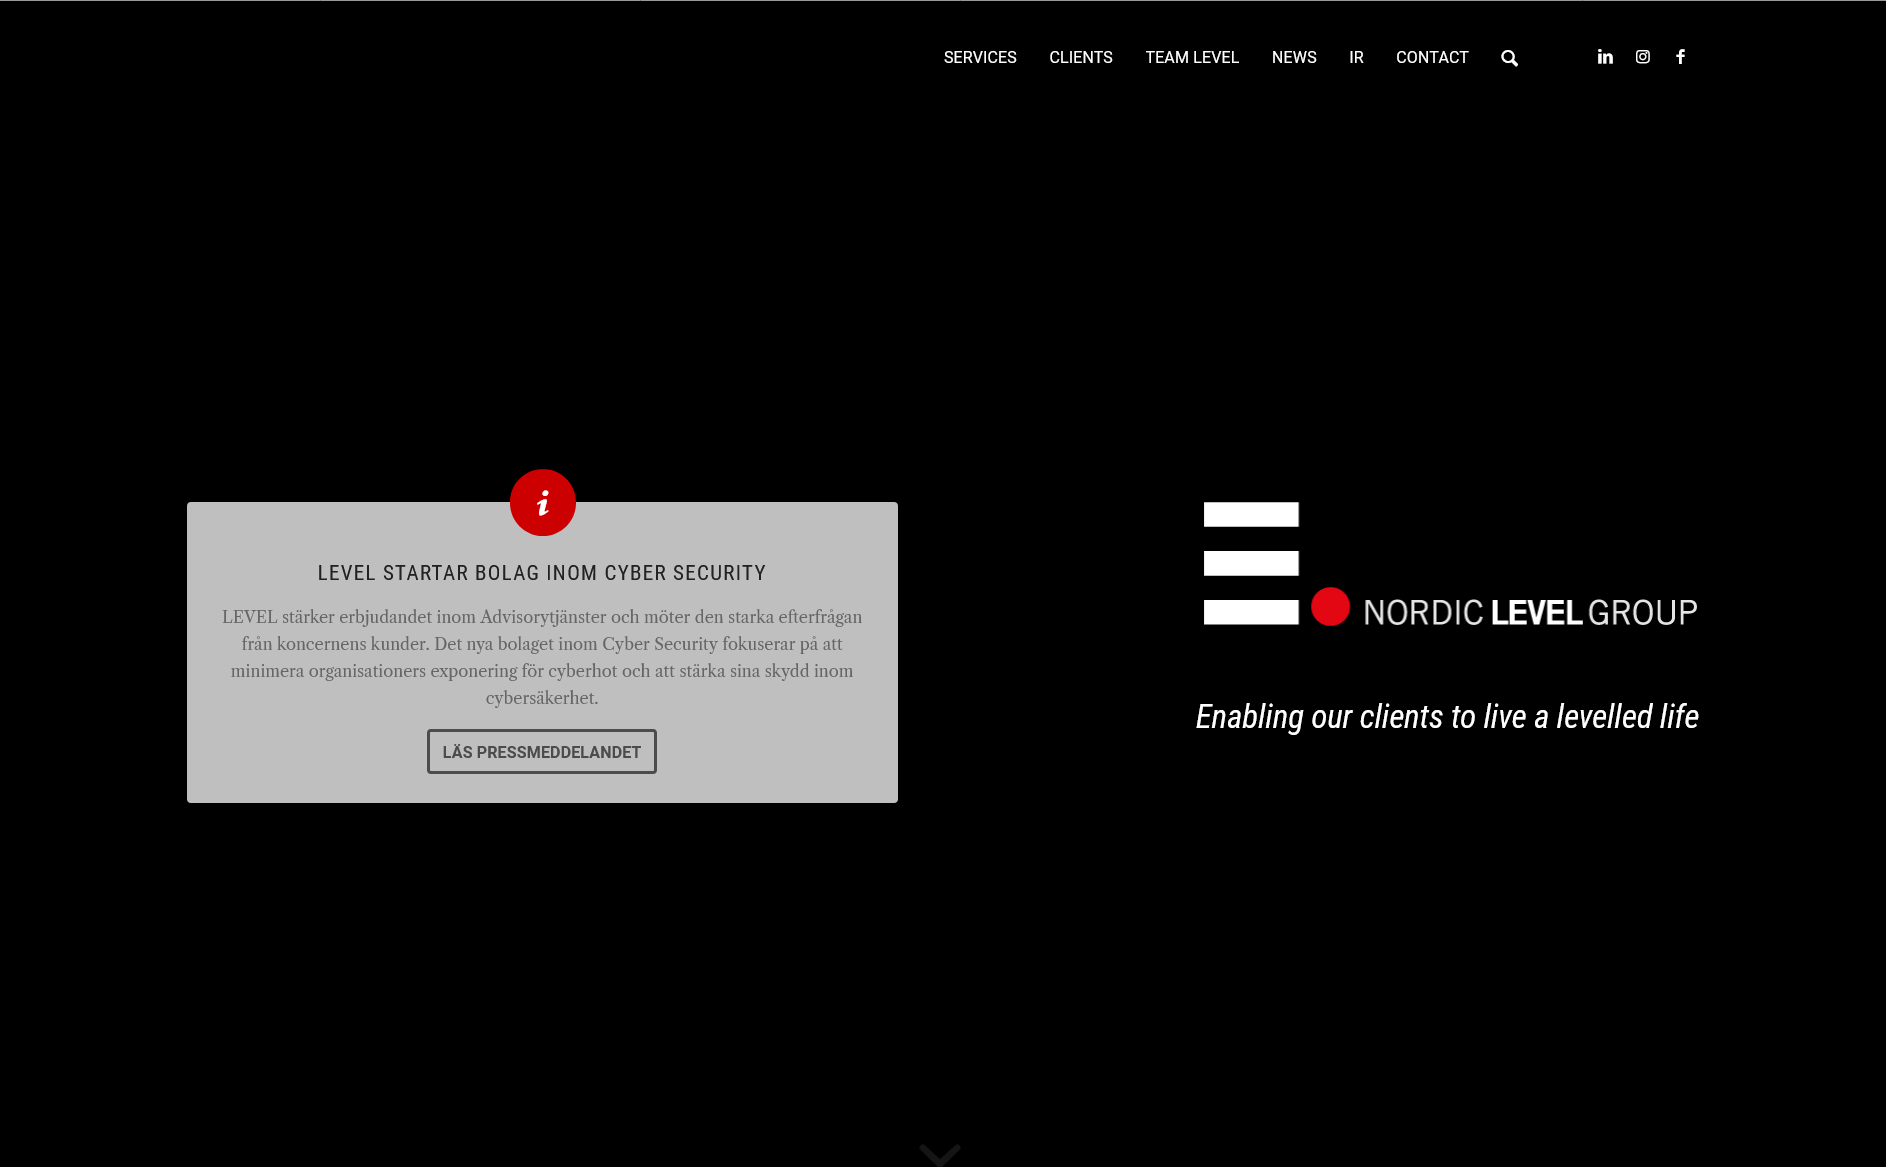Click the red dot in the logo
1886x1167 pixels.
click(x=1330, y=607)
